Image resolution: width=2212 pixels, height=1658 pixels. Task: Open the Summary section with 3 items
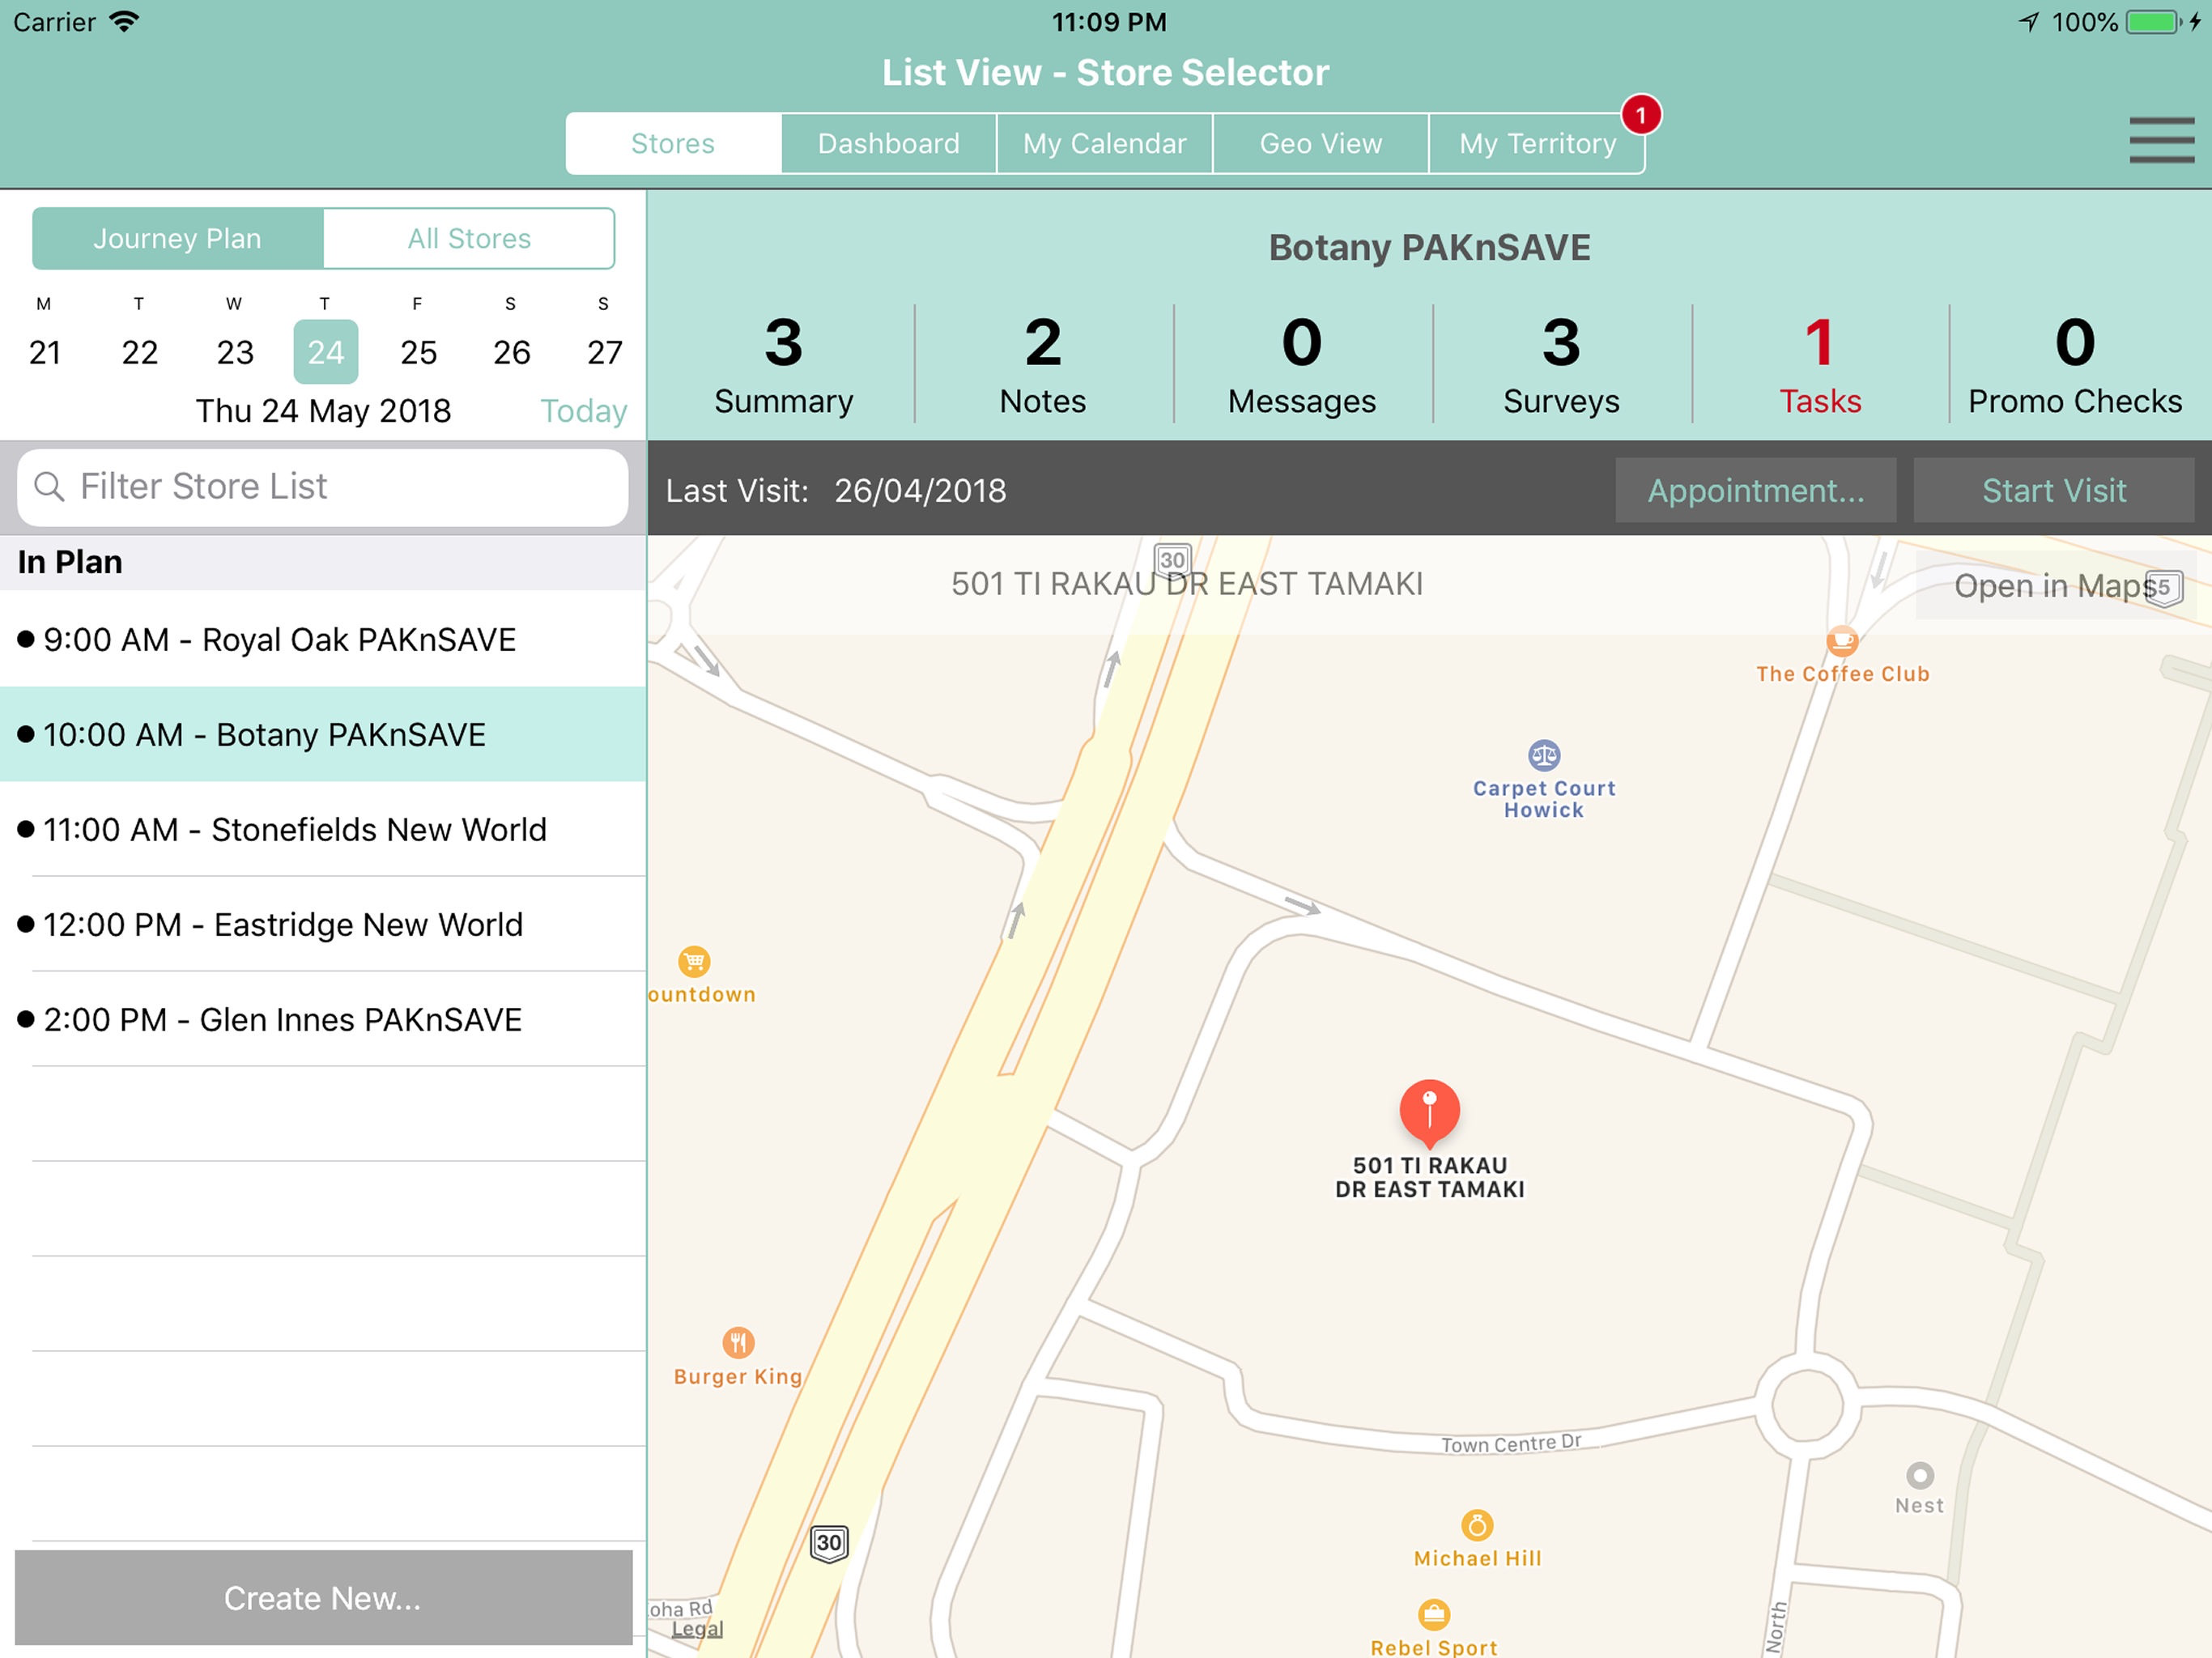click(x=783, y=364)
